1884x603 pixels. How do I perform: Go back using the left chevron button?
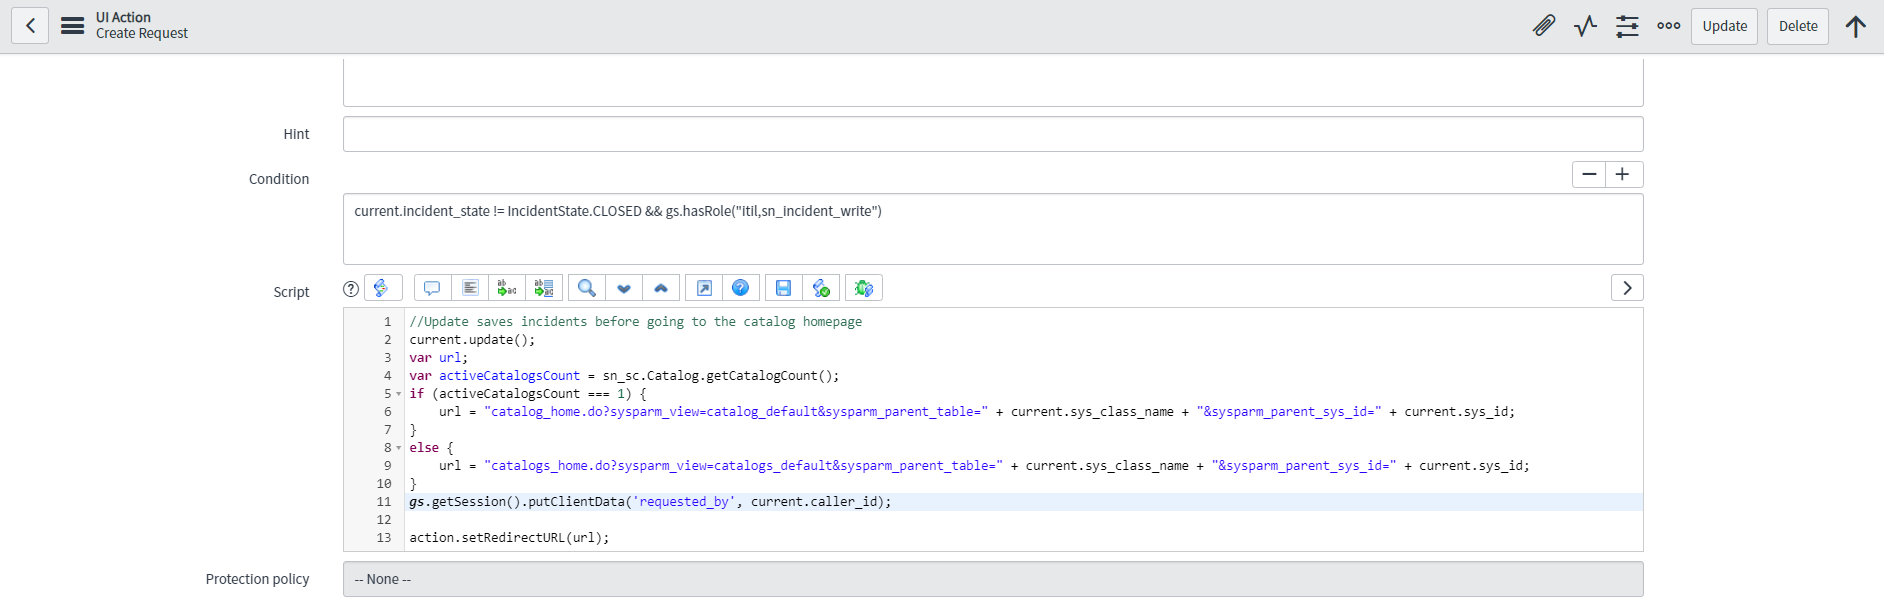pos(30,26)
